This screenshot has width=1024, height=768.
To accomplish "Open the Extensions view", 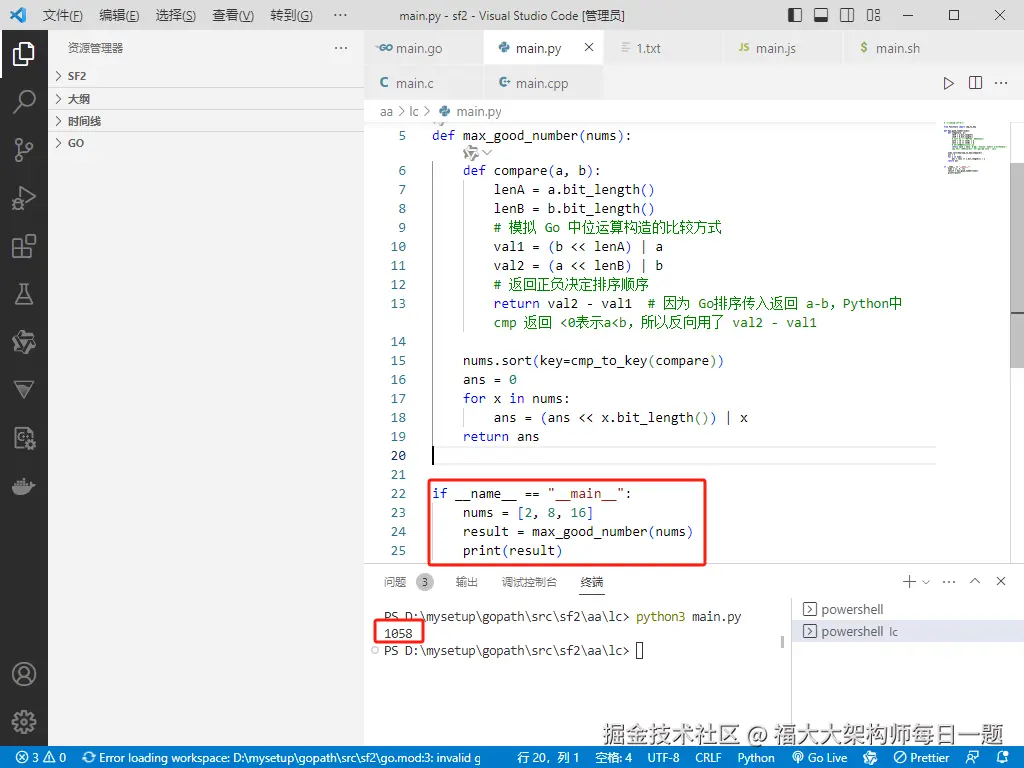I will (24, 246).
